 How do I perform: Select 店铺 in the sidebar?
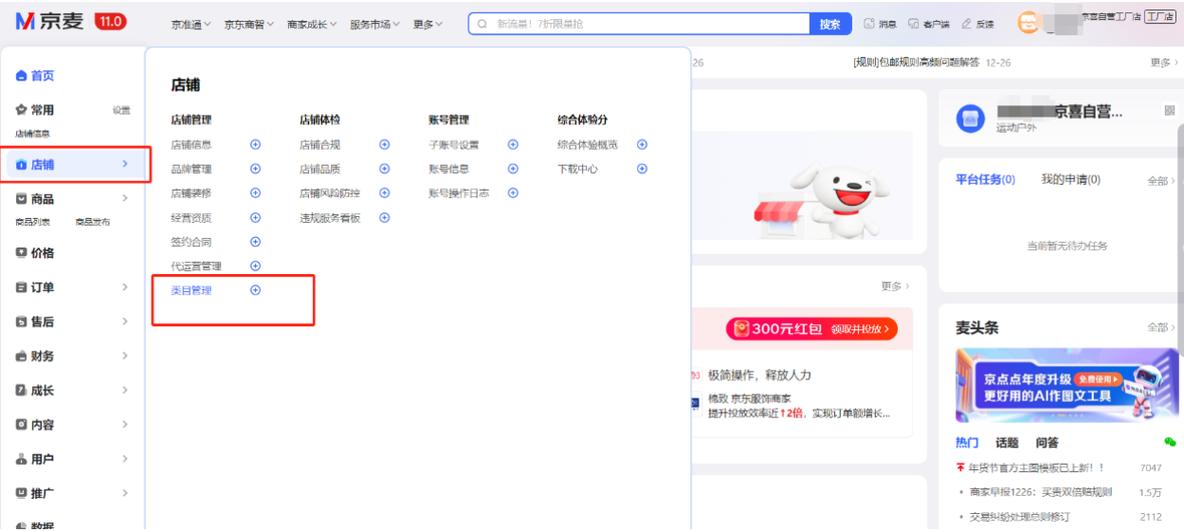click(x=75, y=165)
